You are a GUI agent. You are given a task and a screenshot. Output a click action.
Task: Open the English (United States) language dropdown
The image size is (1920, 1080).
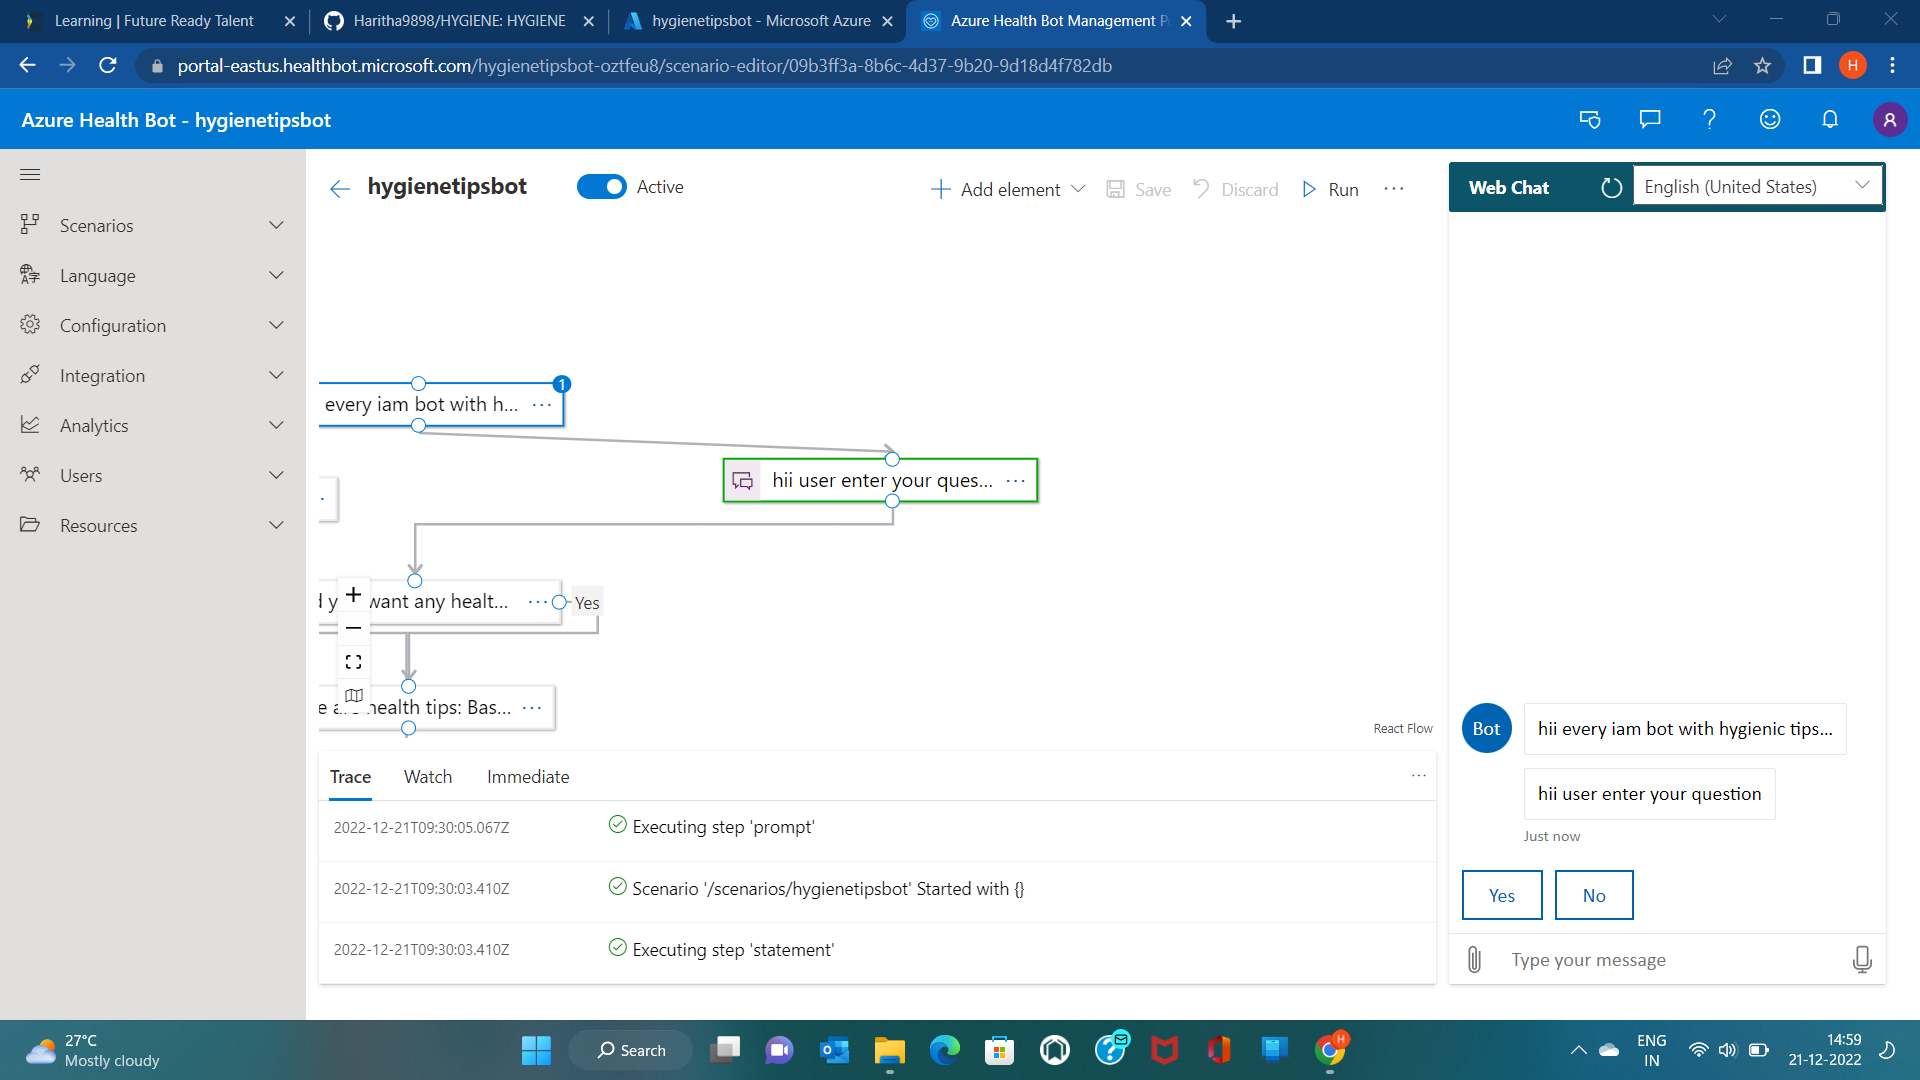(x=1757, y=187)
